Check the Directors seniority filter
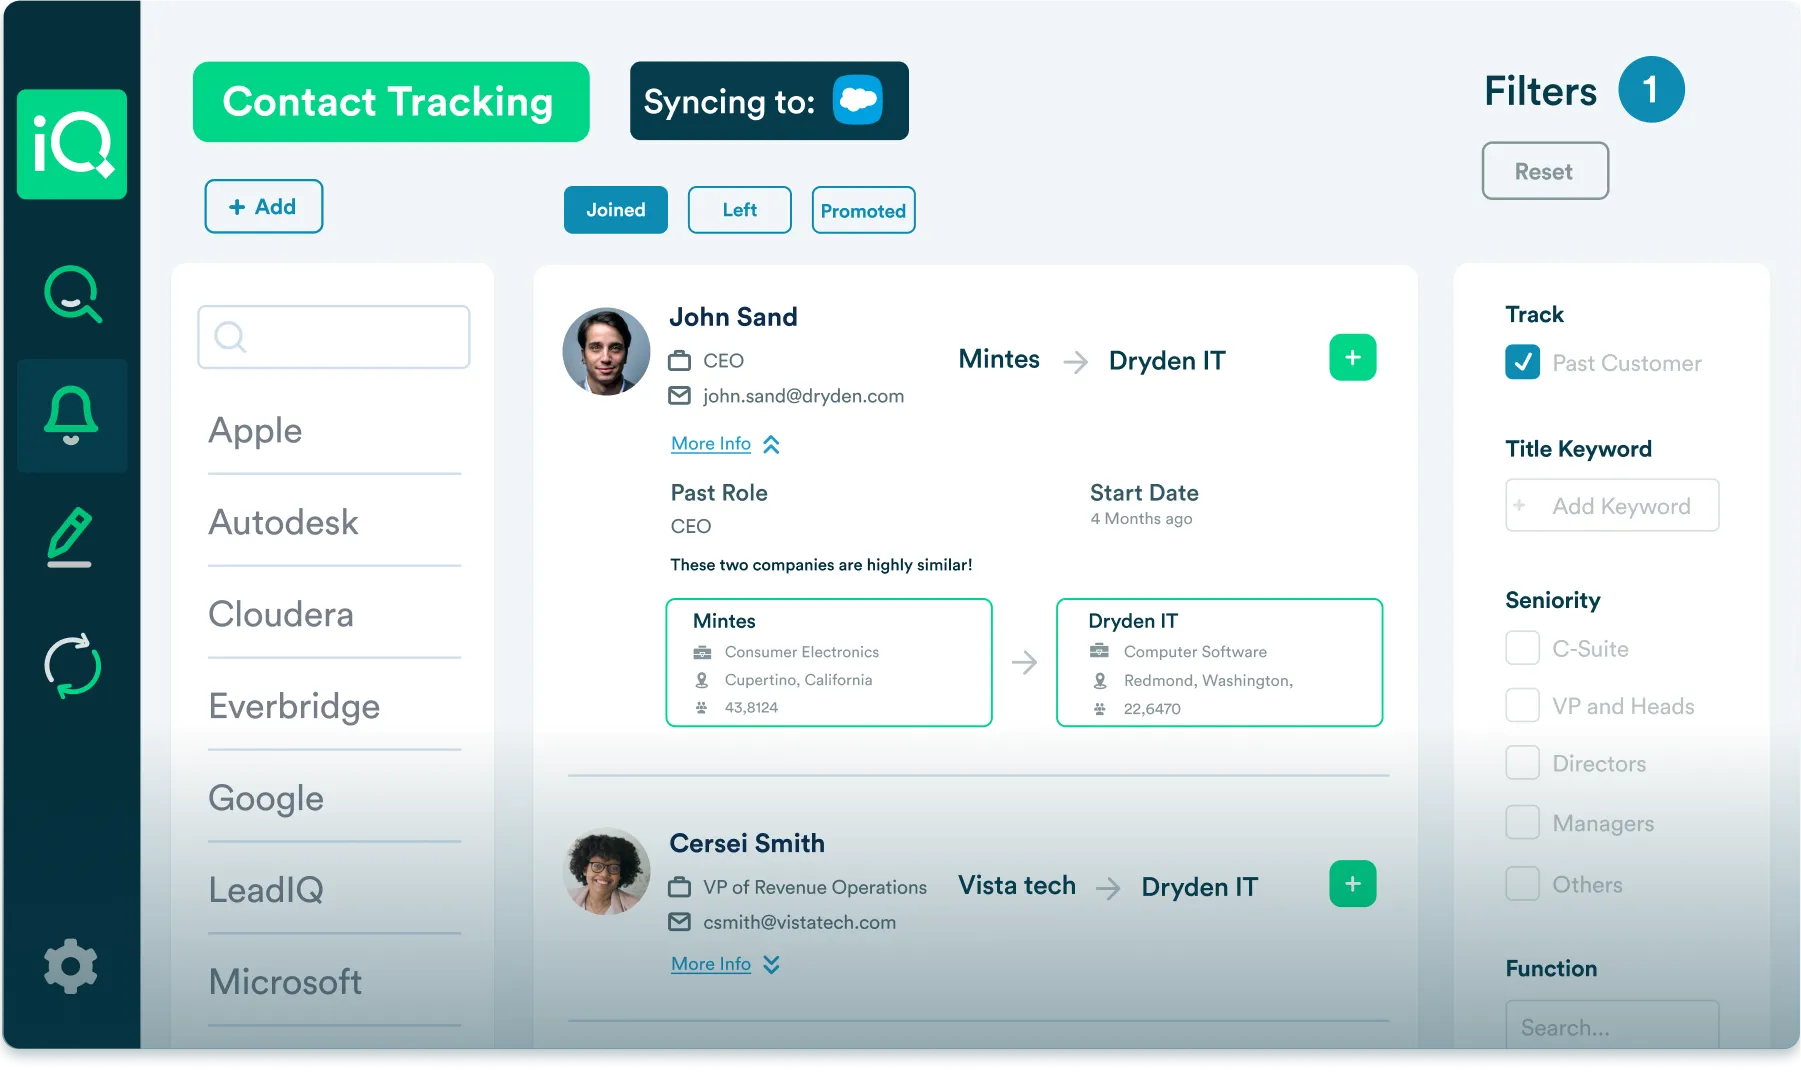 click(1522, 762)
